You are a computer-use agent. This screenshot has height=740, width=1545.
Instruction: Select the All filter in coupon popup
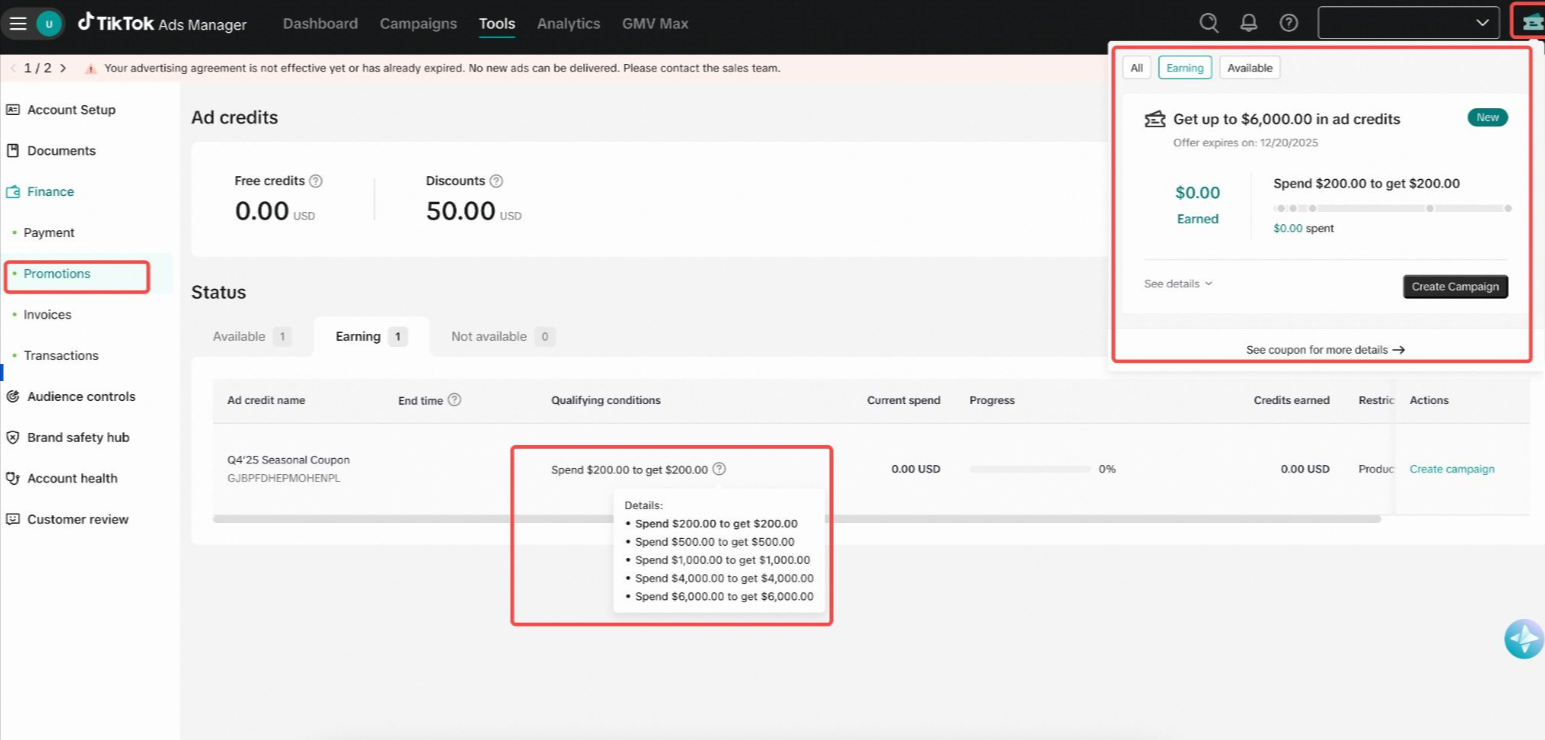pyautogui.click(x=1137, y=68)
